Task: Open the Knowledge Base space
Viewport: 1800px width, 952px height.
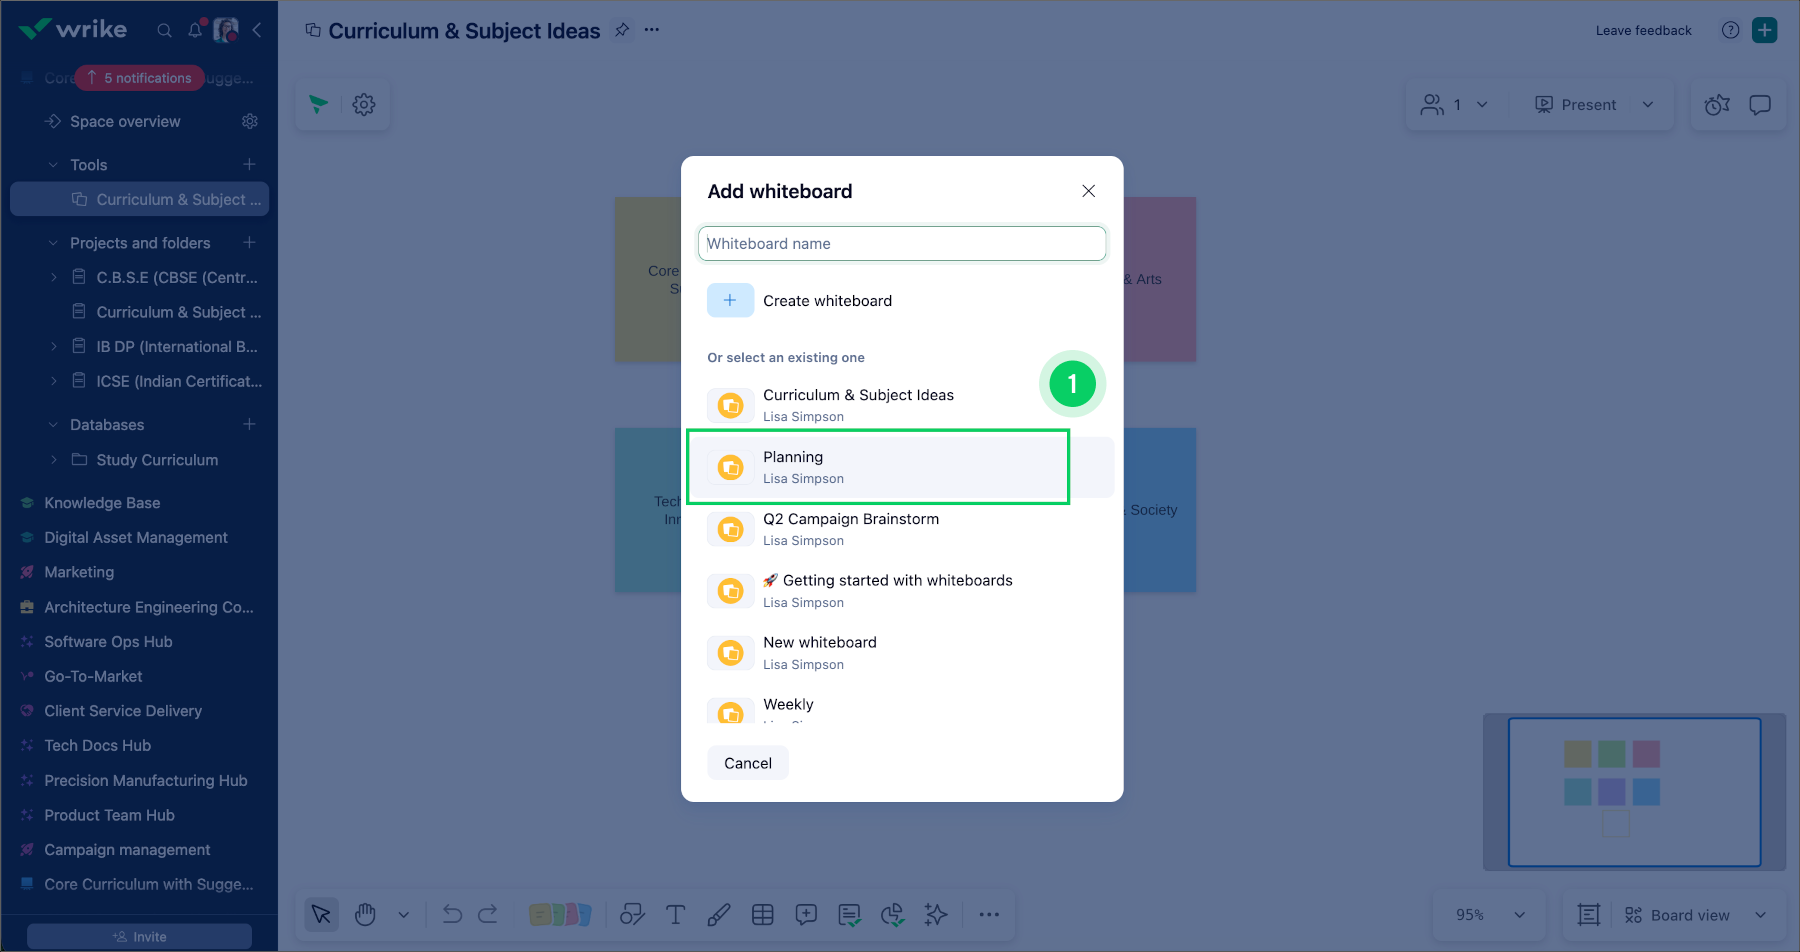Action: tap(102, 502)
